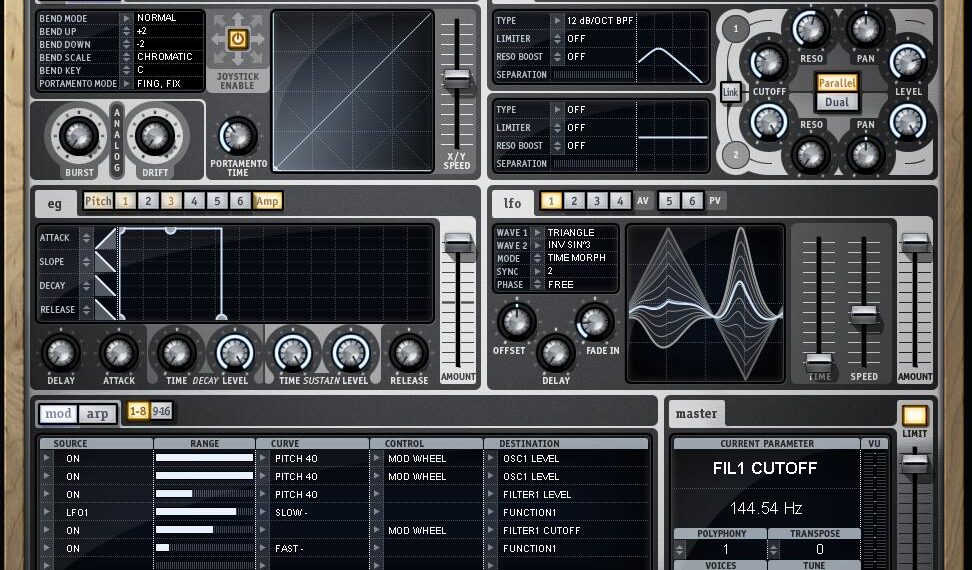Click the envelope Amount slider handle

458,243
